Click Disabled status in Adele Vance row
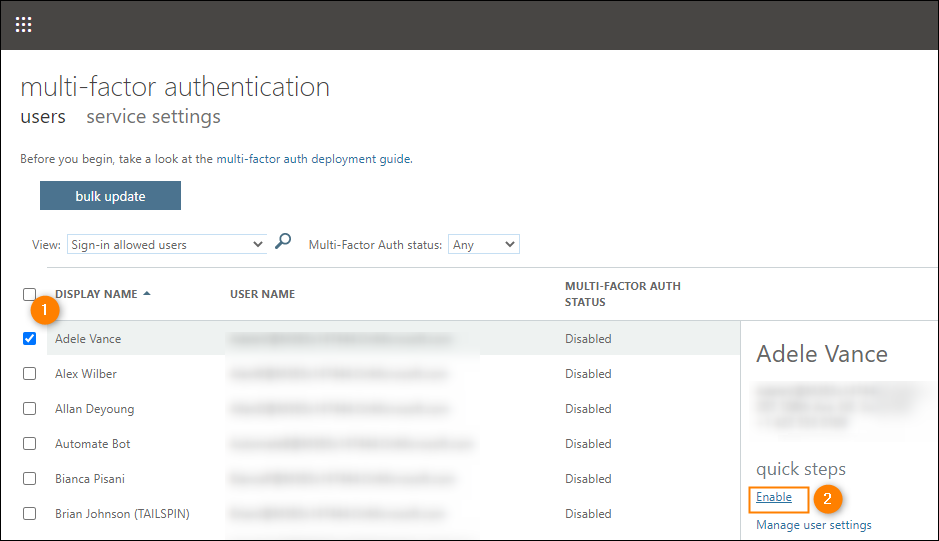This screenshot has height=541, width=939. click(588, 338)
